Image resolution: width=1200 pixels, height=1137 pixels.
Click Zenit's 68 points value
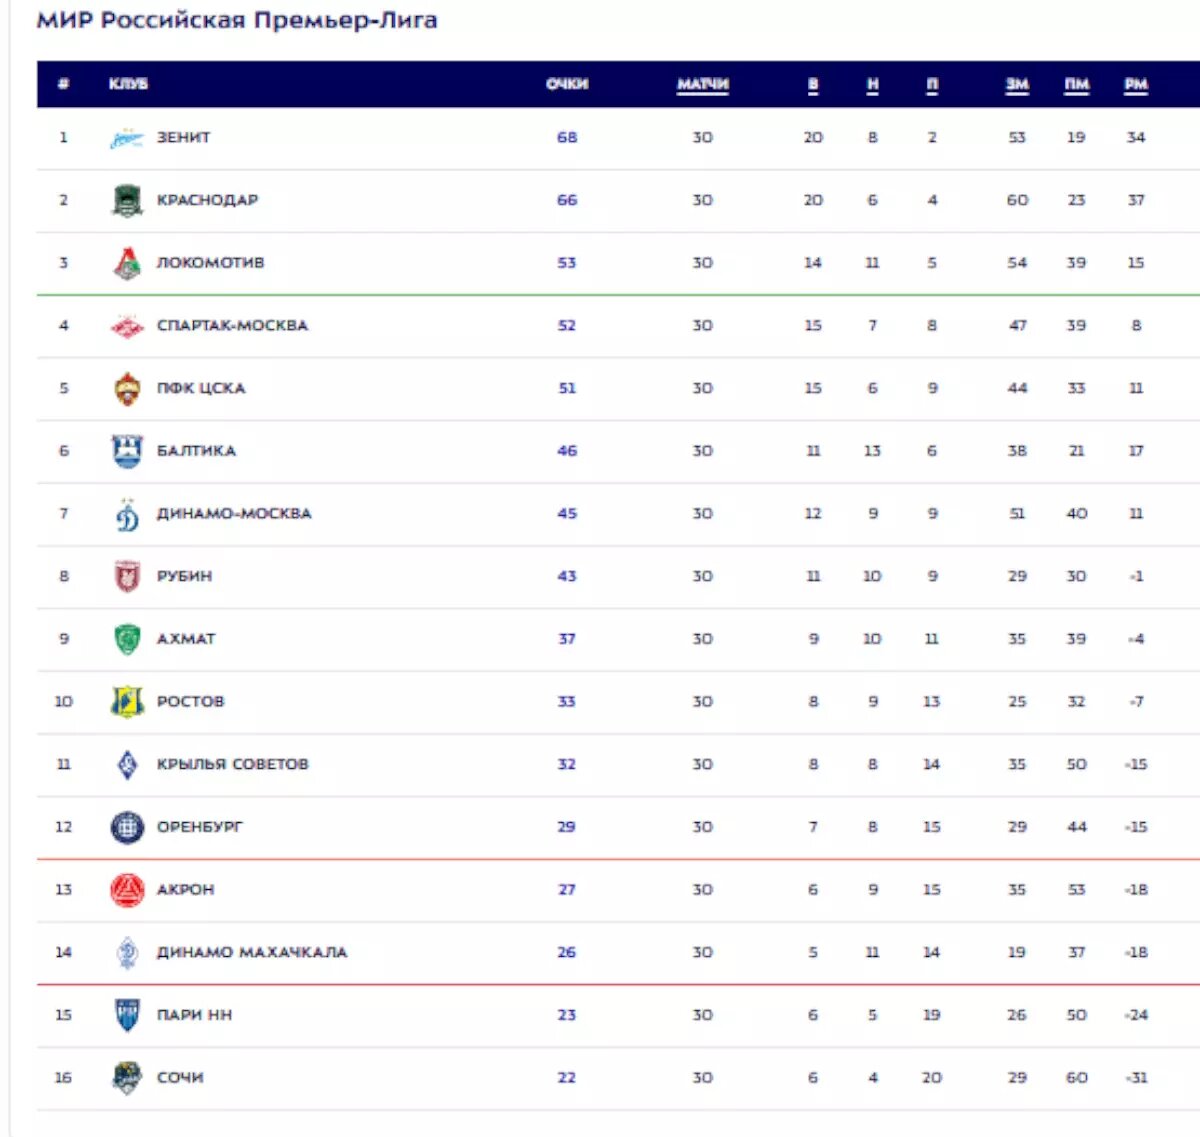[x=567, y=138]
